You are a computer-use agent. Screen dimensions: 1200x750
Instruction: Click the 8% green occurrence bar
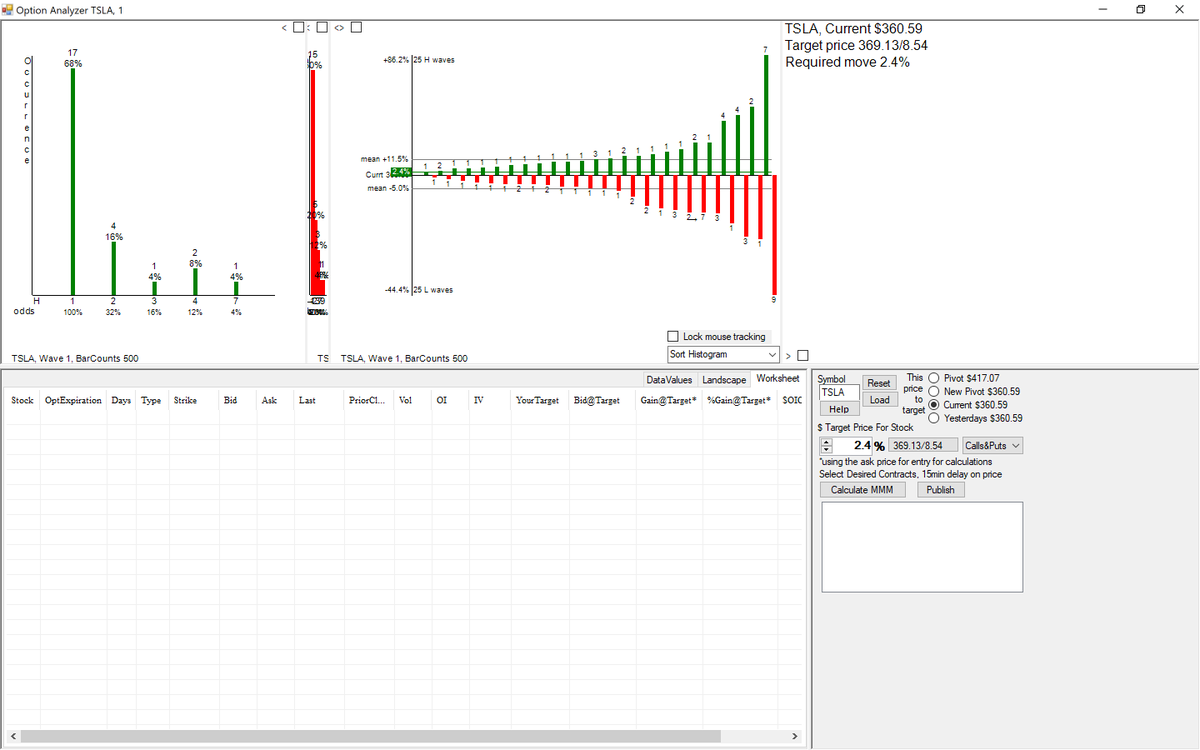(x=195, y=281)
